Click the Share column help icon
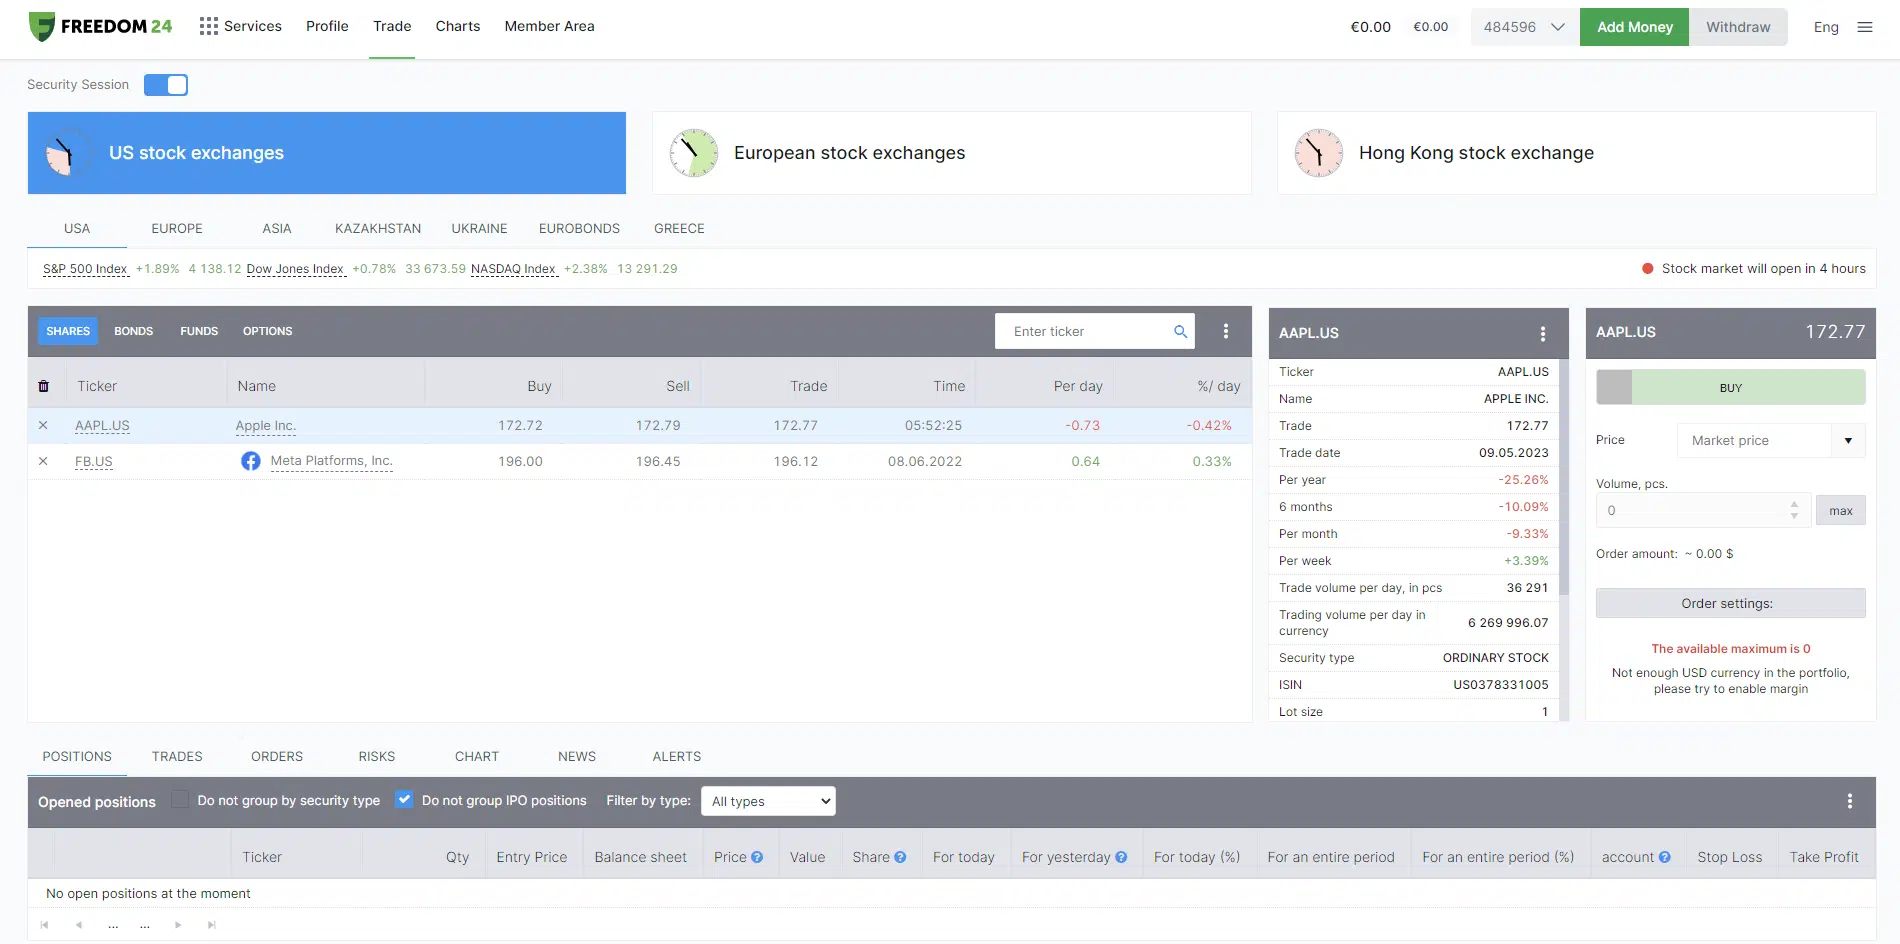Image resolution: width=1900 pixels, height=944 pixels. pos(900,857)
